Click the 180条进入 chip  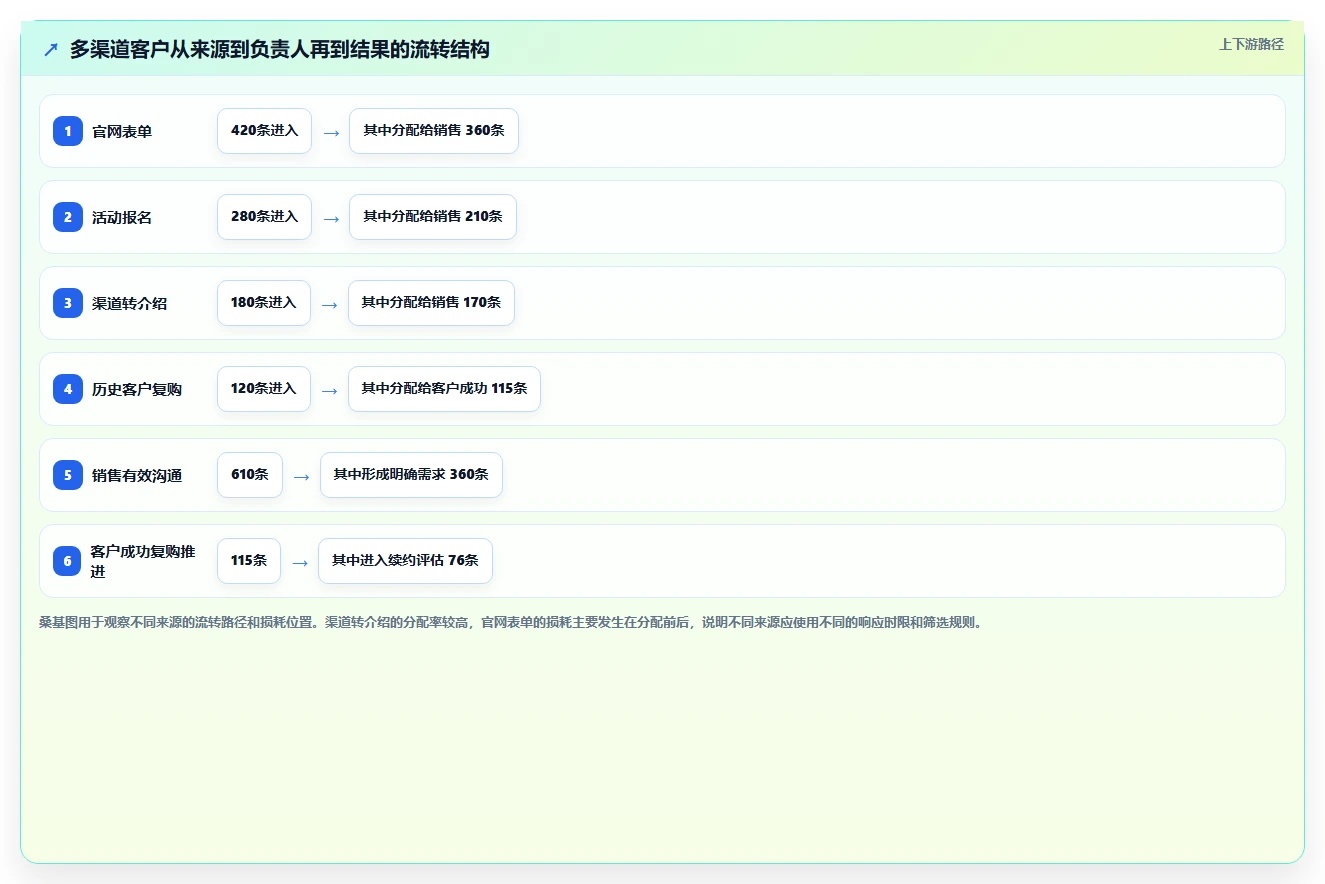(264, 303)
